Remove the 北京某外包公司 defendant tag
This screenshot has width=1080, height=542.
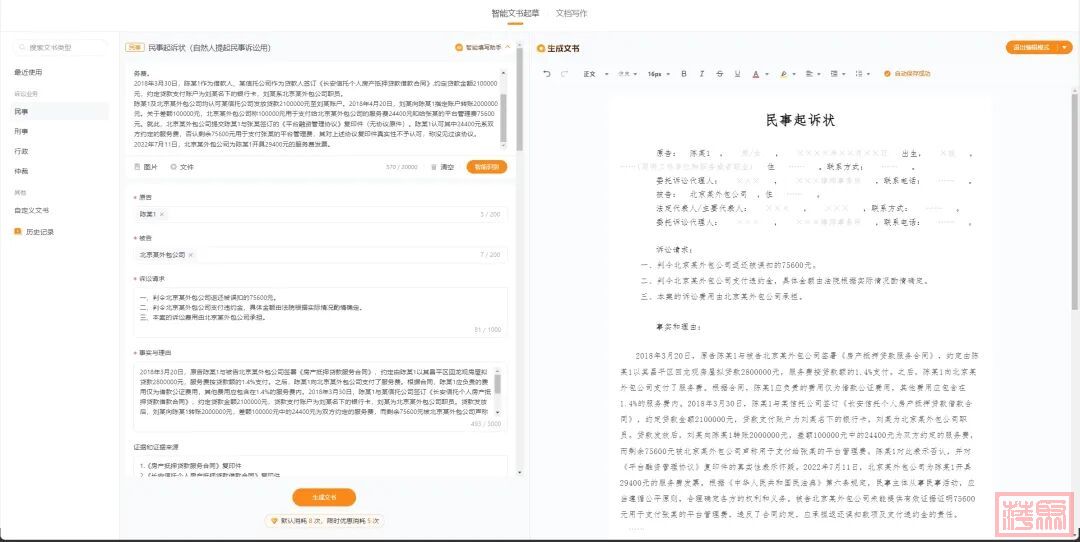[x=191, y=255]
